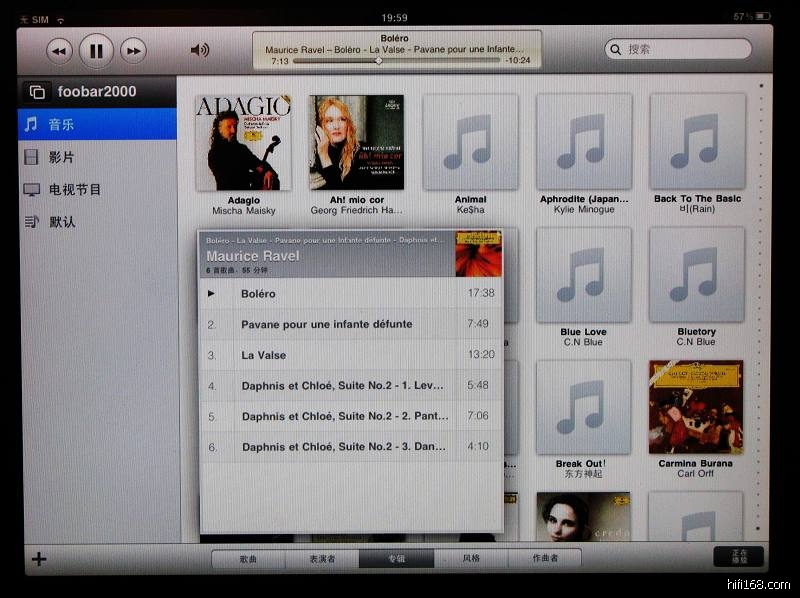Image resolution: width=800 pixels, height=598 pixels.
Task: Open the Adagio album by Mischa Maisky
Action: 243,143
